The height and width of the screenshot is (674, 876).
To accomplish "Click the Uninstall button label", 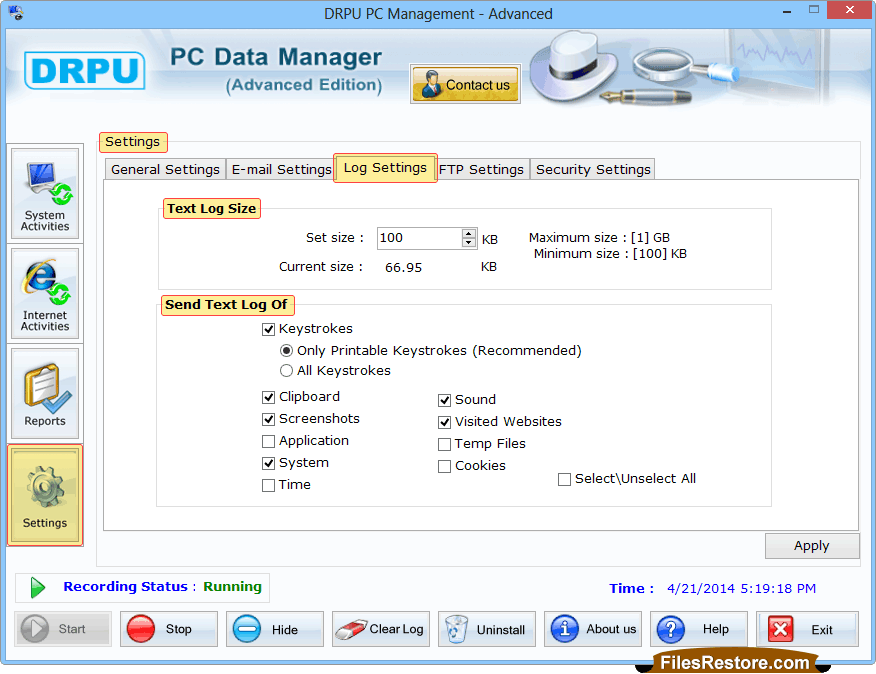I will [x=501, y=630].
